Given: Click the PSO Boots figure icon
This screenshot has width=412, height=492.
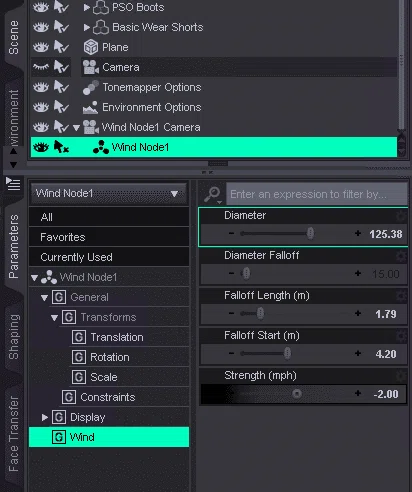Looking at the screenshot, I should (x=101, y=7).
